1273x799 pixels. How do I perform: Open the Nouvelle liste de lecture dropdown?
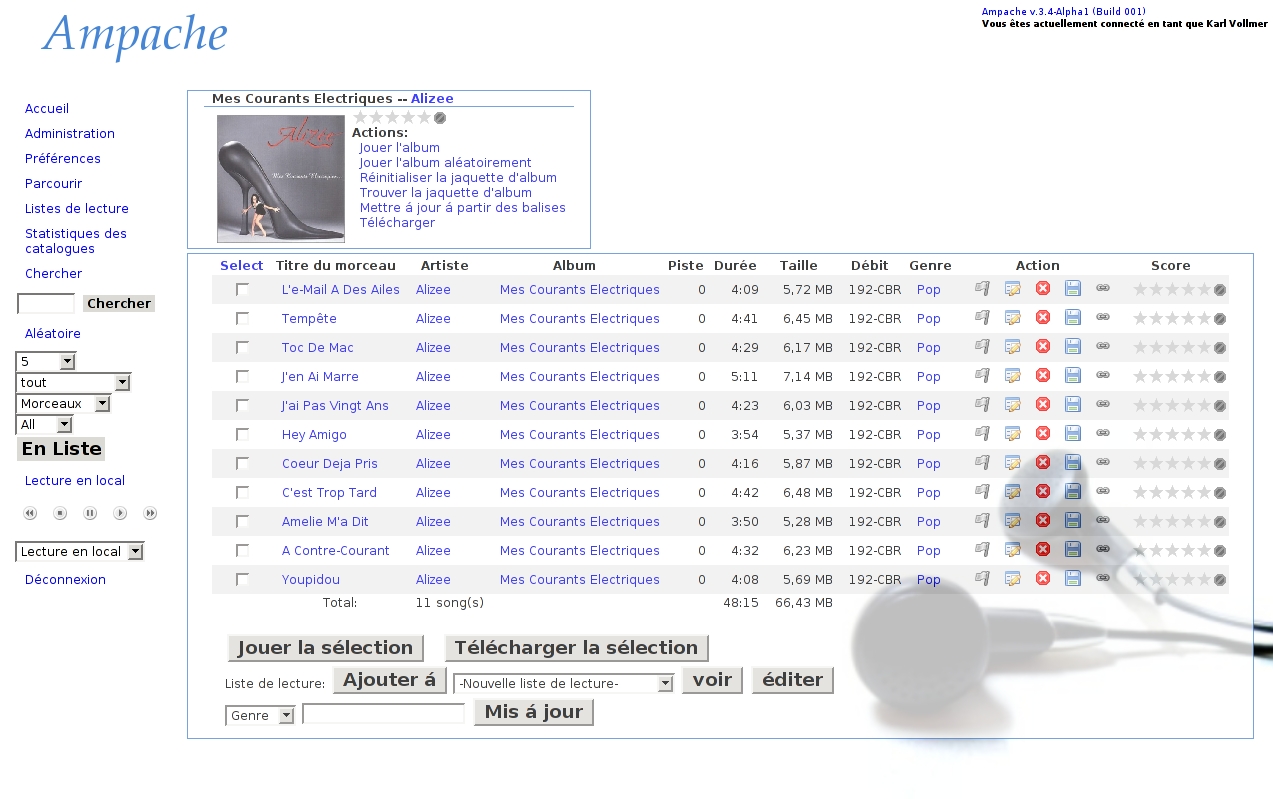click(564, 684)
